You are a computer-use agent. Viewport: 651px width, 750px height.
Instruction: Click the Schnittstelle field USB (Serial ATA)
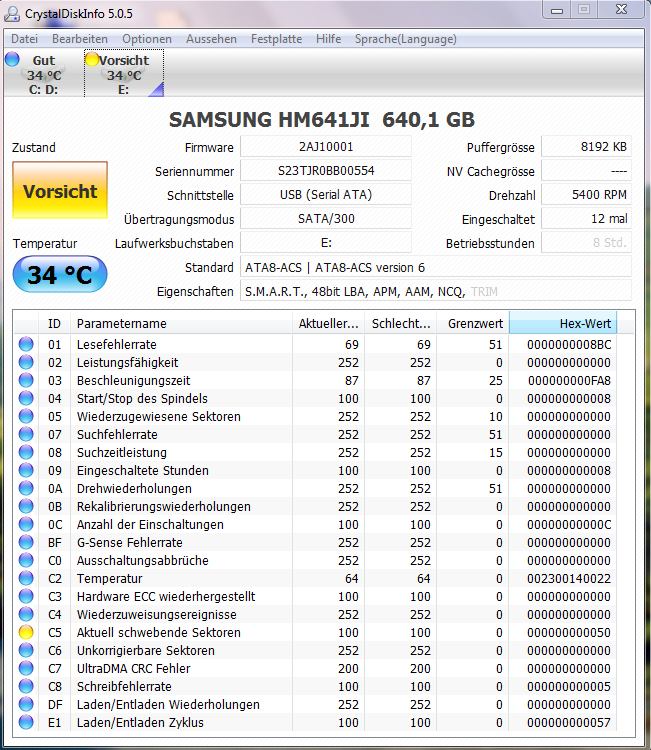[326, 195]
